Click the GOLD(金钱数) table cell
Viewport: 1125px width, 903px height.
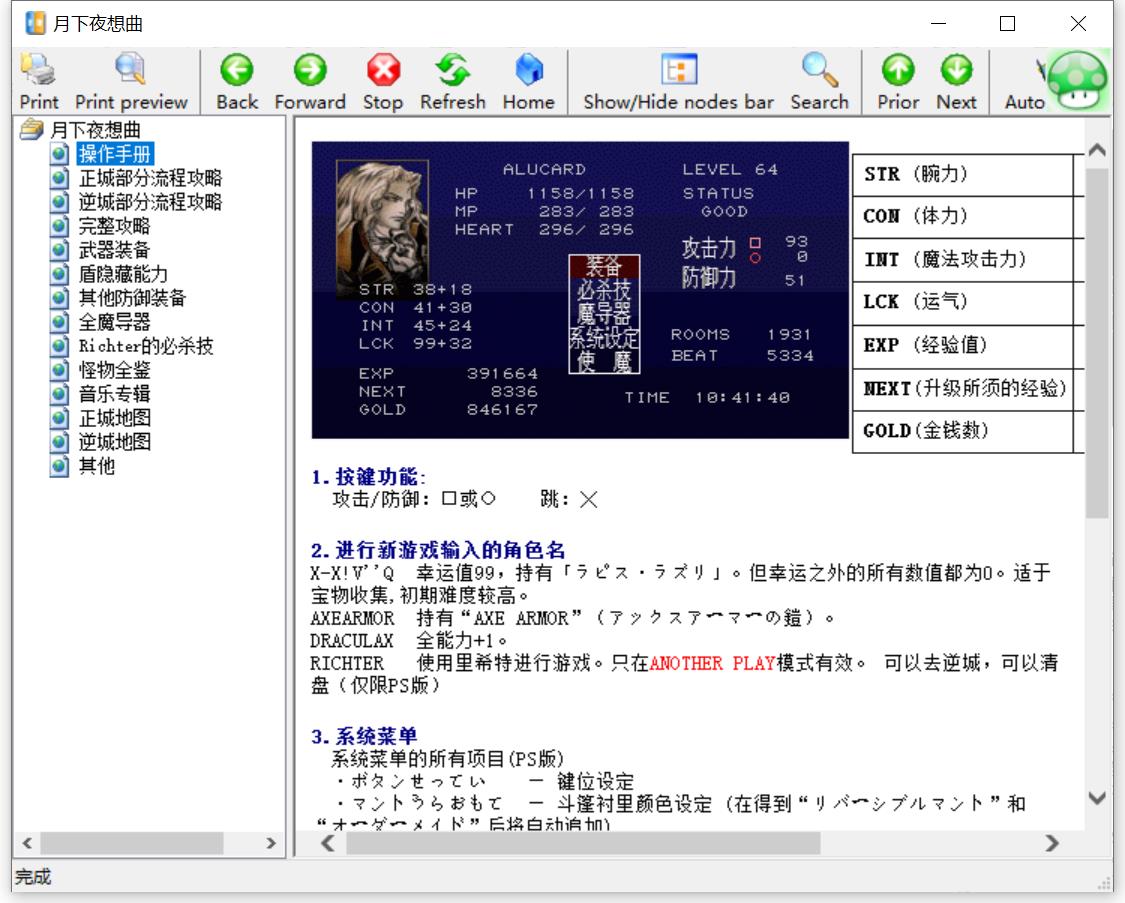pyautogui.click(x=962, y=431)
